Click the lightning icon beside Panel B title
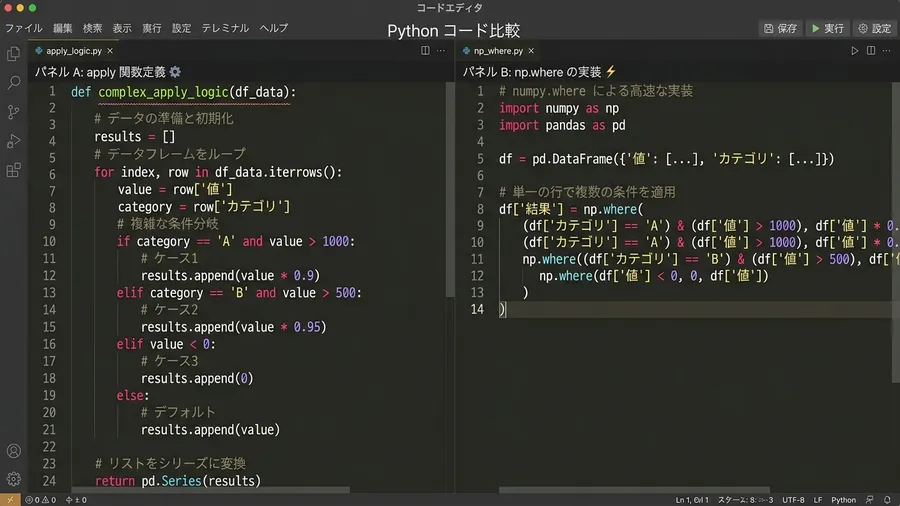 point(611,72)
